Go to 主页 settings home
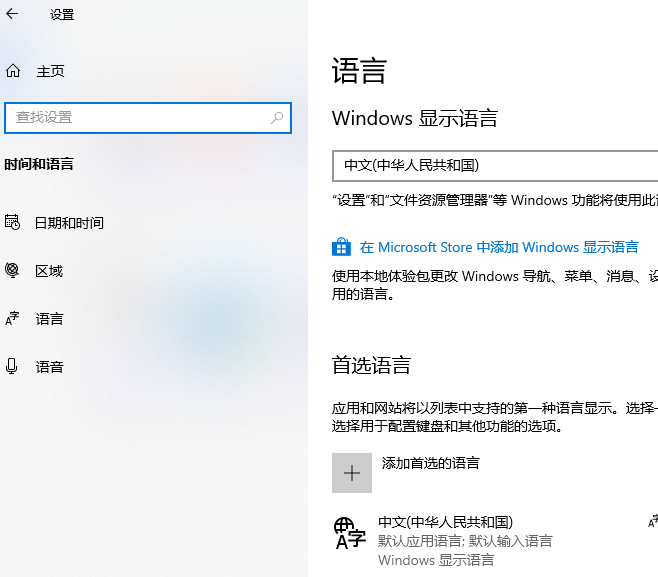 point(50,71)
